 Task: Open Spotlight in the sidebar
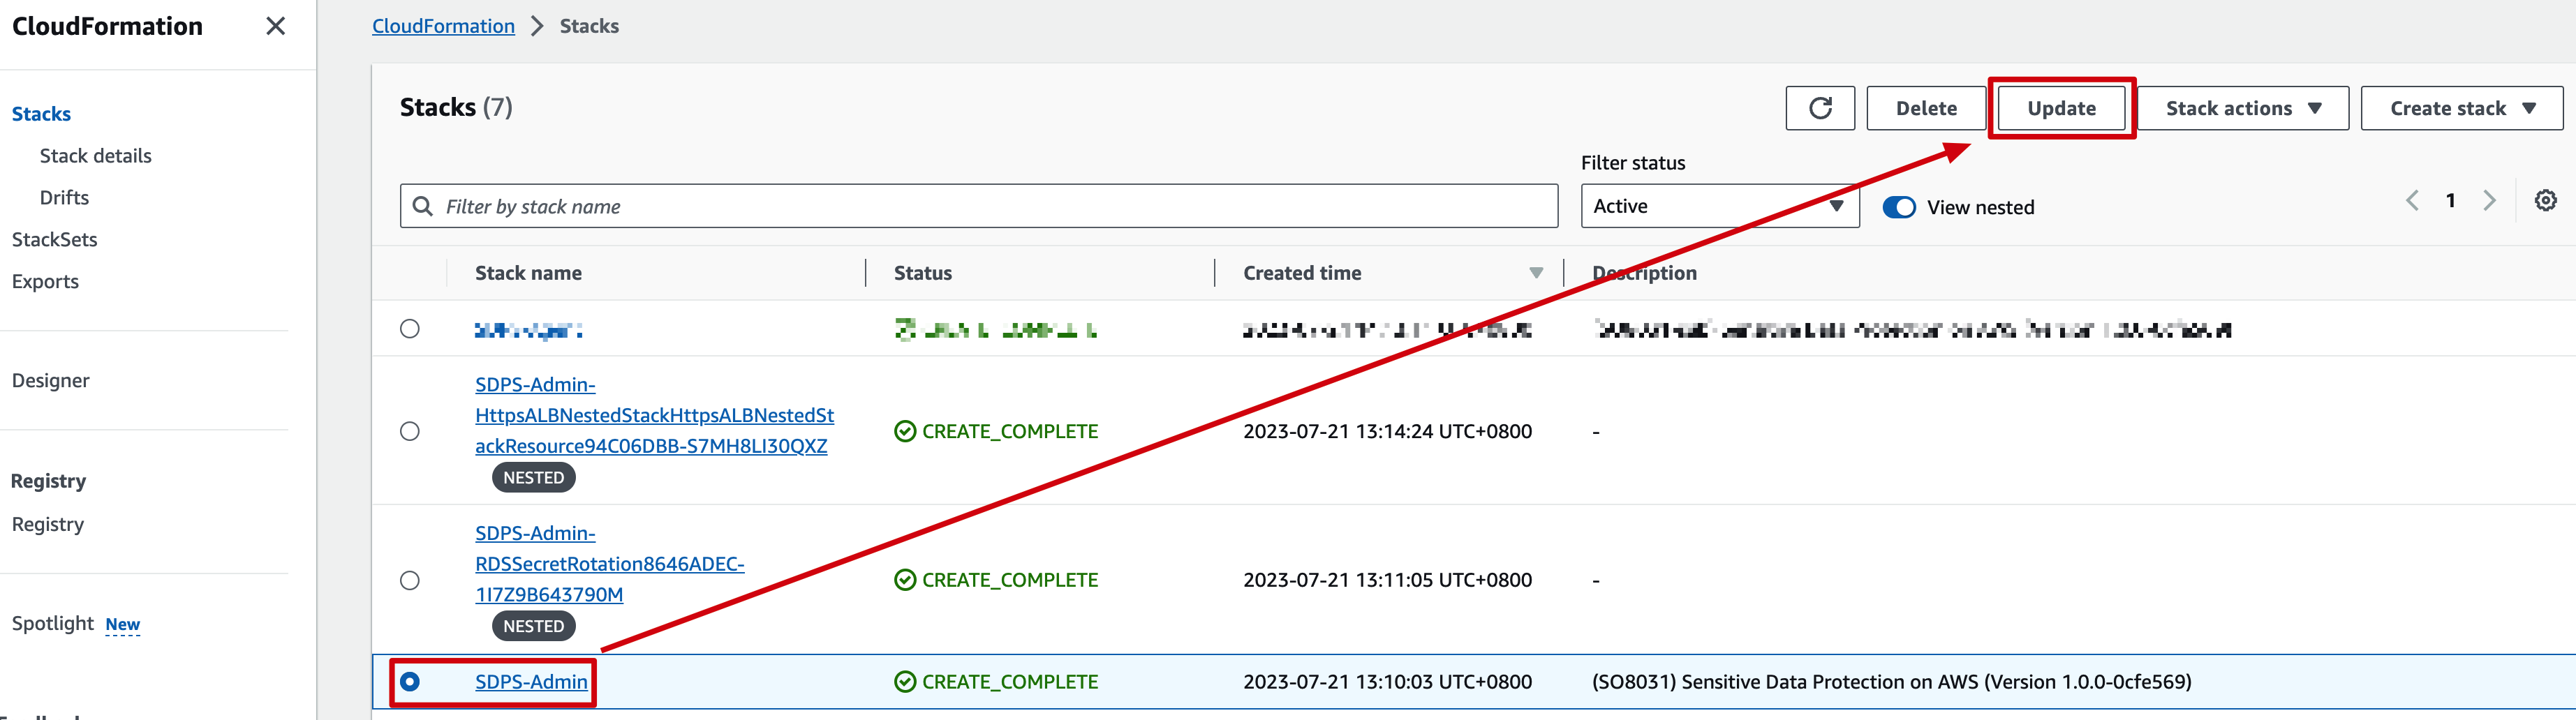[x=53, y=624]
